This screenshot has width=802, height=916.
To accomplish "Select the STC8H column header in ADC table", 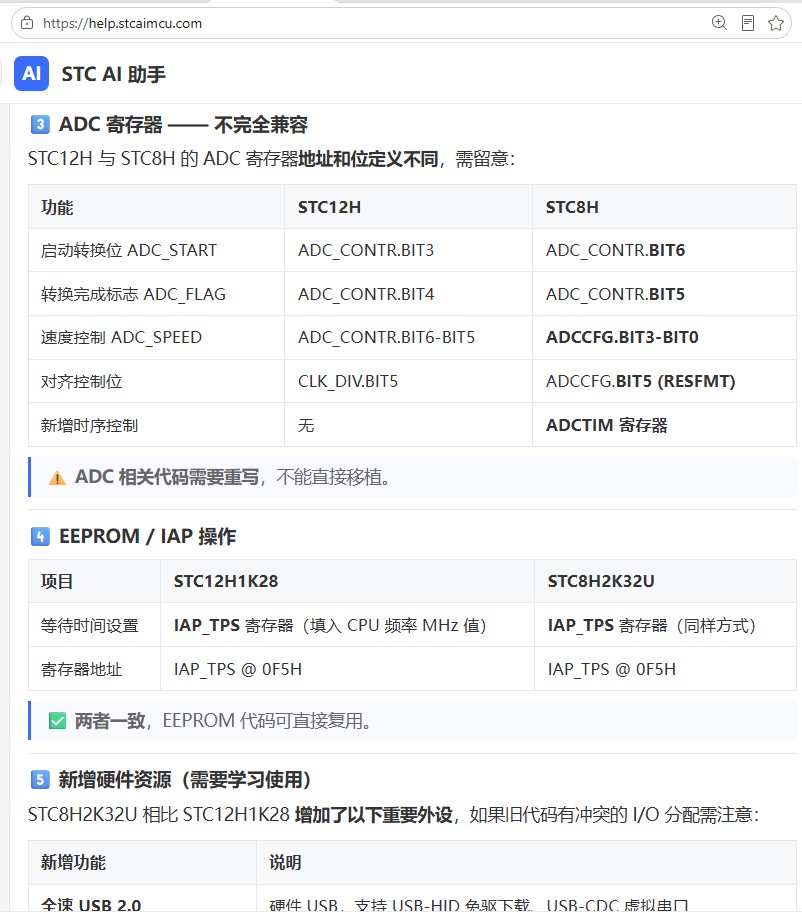I will coord(664,207).
